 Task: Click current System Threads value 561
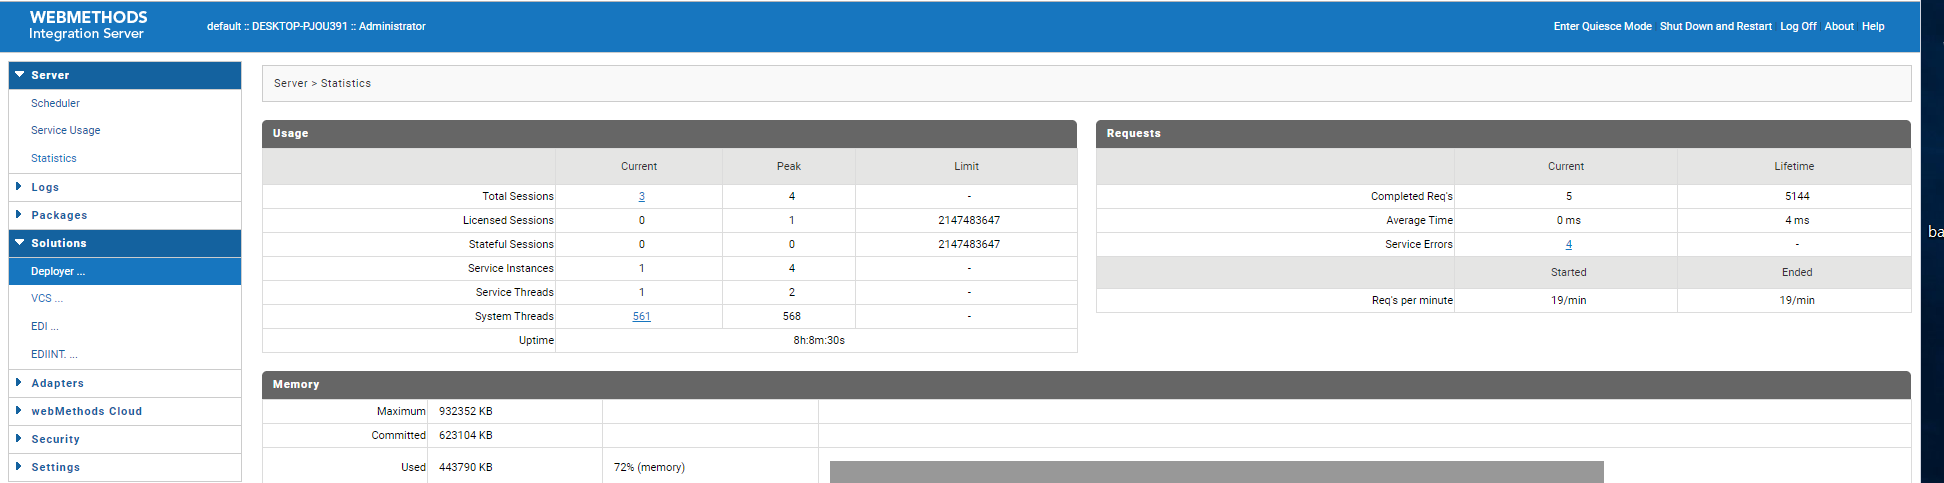point(641,316)
